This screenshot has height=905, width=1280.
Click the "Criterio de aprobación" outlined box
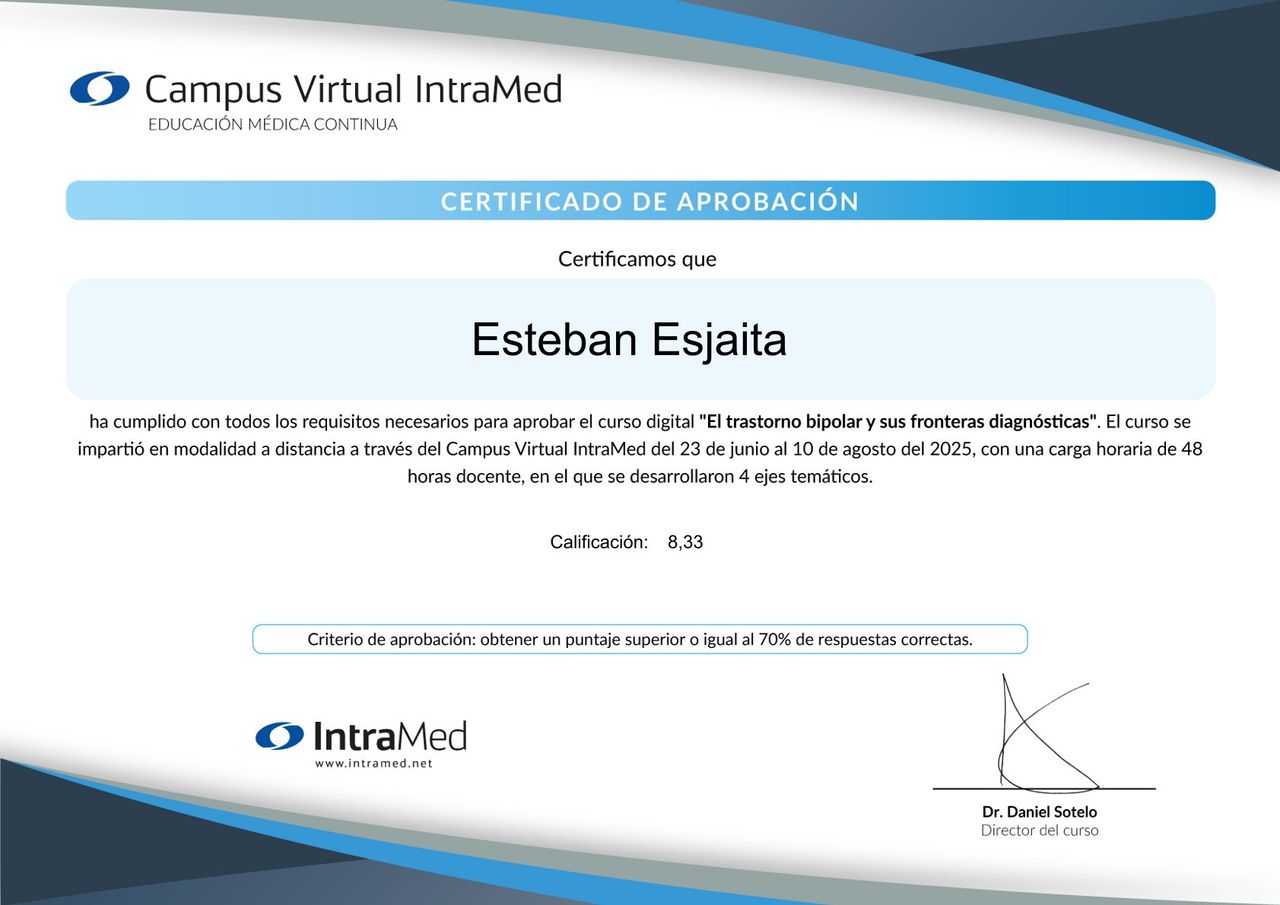coord(639,639)
